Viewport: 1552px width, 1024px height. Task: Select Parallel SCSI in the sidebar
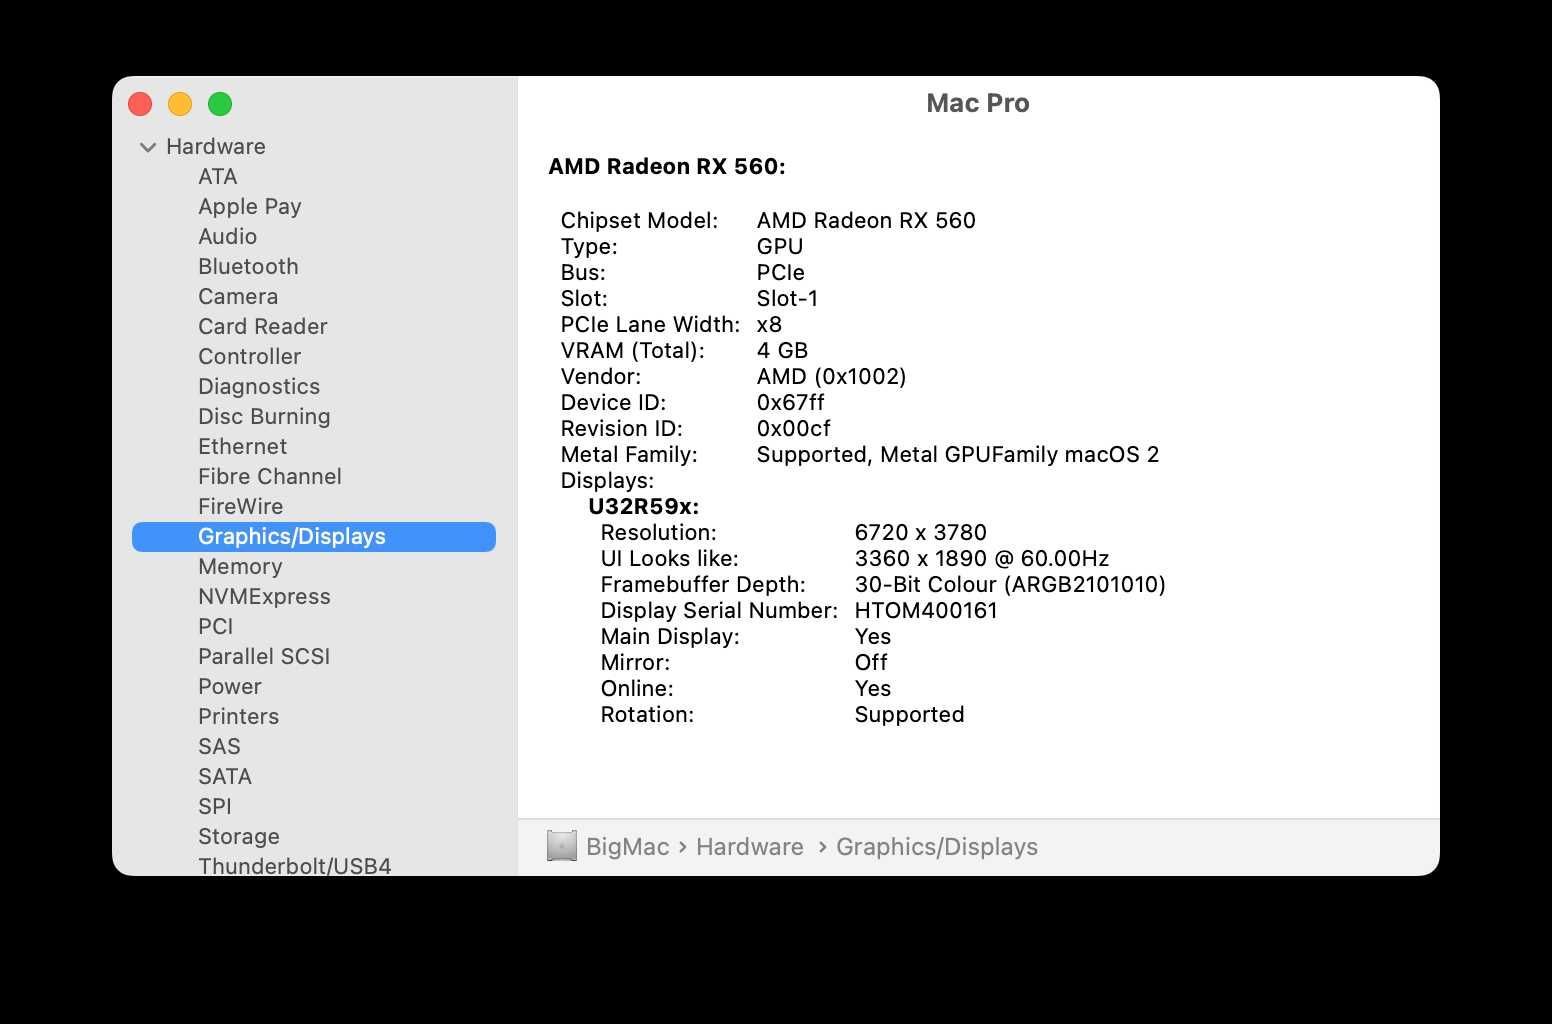[x=264, y=656]
